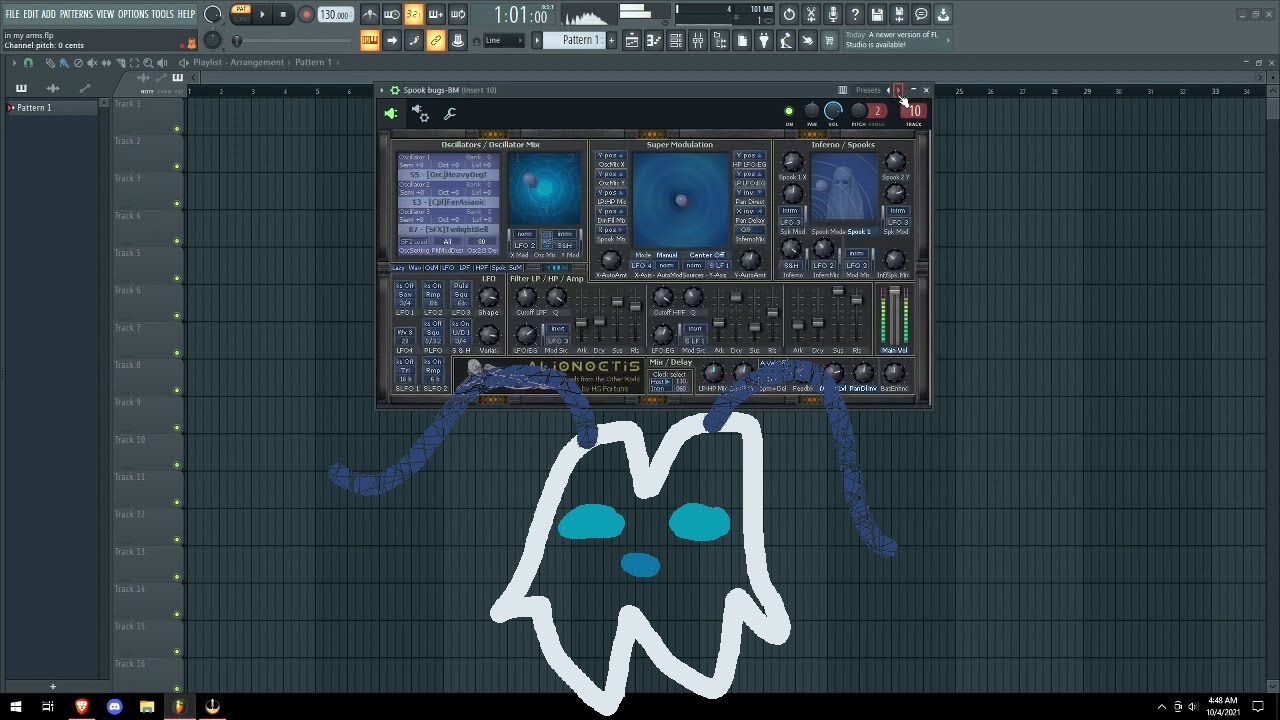Open the playlist view icon
Viewport: 1280px width, 720px height.
tap(632, 40)
